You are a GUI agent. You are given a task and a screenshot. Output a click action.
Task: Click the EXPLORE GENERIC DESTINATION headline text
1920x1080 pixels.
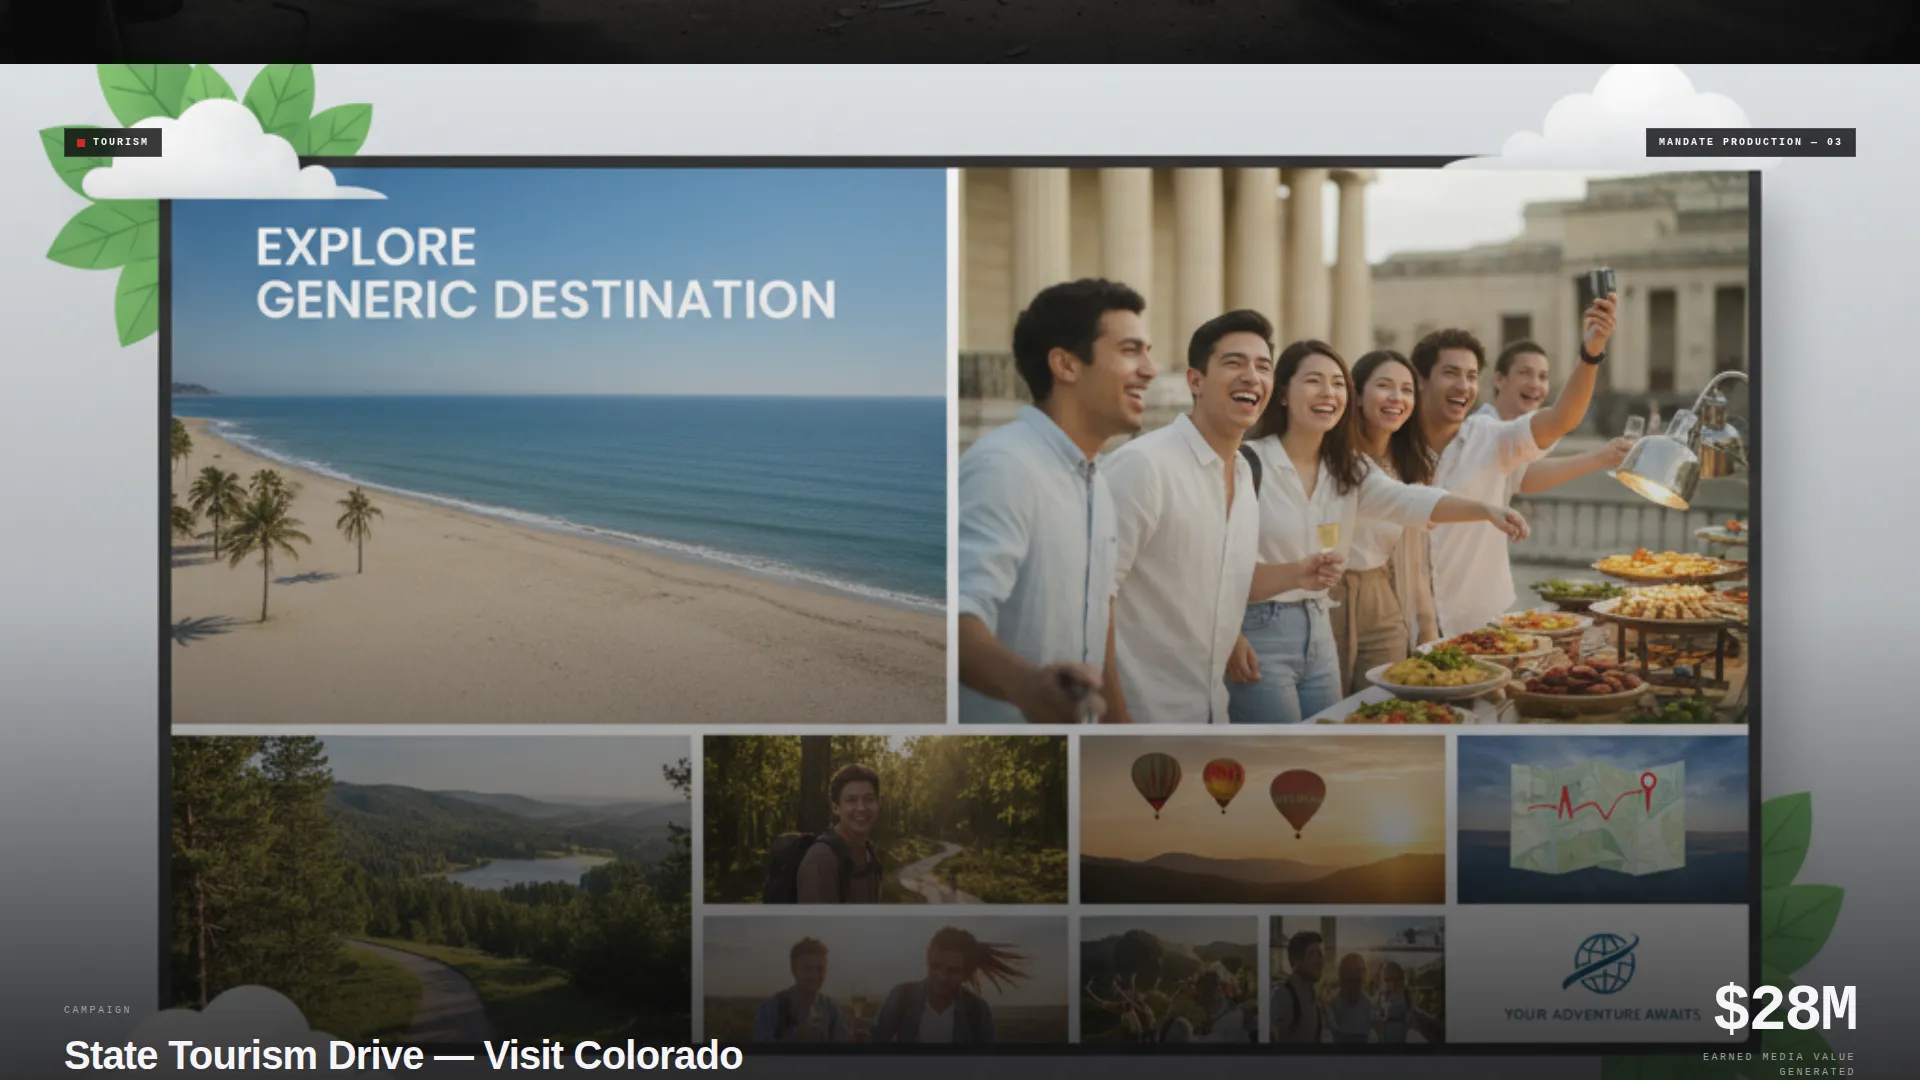545,274
